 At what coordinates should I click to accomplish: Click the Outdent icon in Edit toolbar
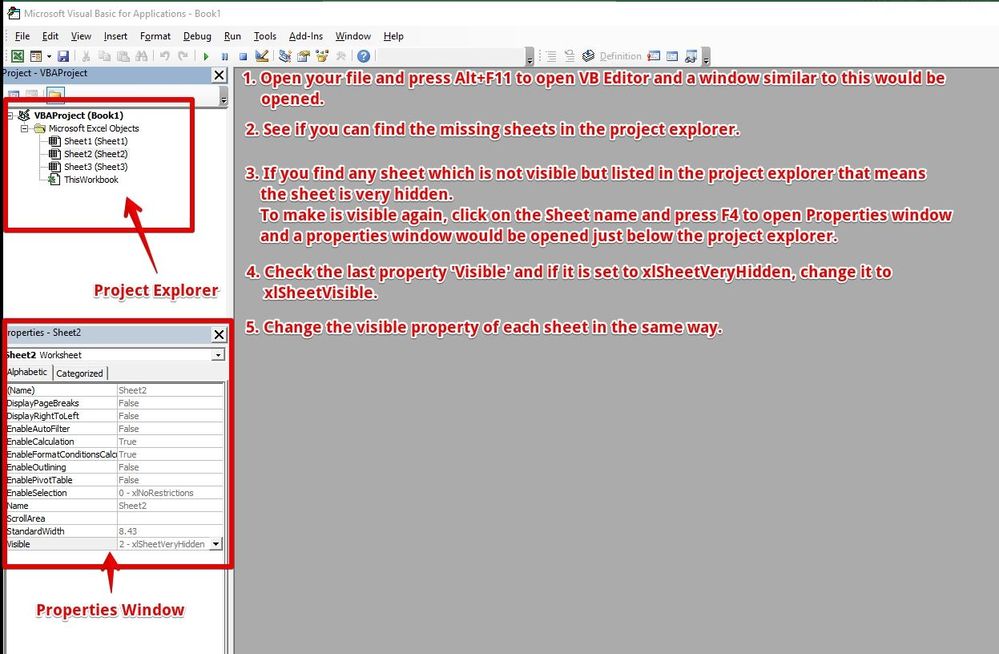click(x=570, y=56)
